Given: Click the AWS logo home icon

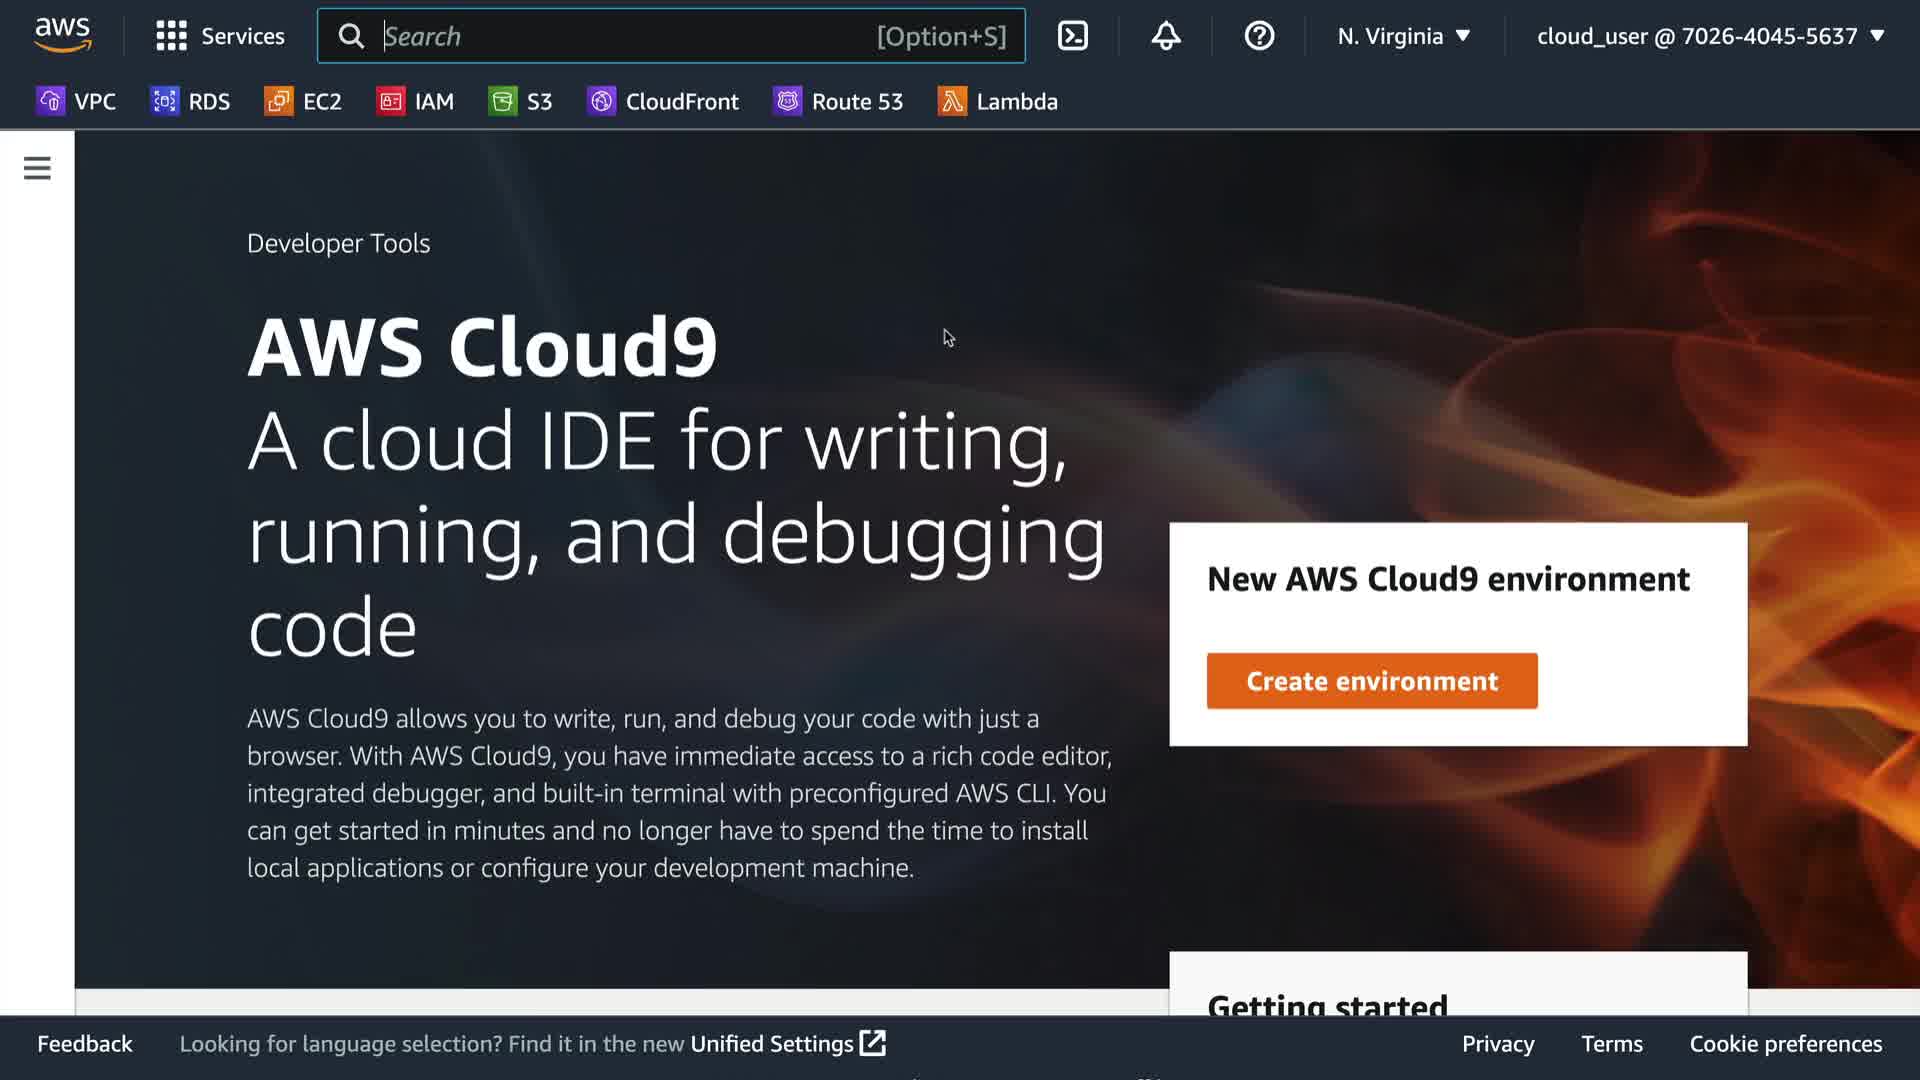Looking at the screenshot, I should coord(62,34).
